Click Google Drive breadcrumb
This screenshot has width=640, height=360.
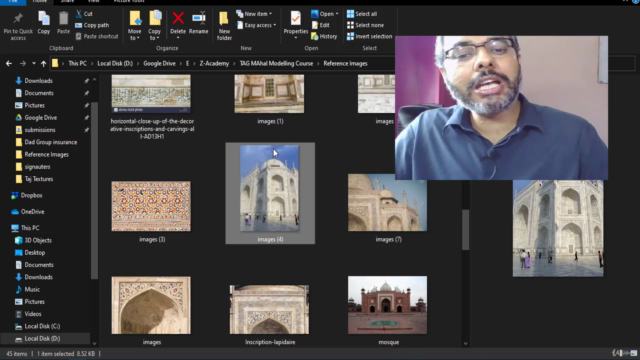pos(159,64)
